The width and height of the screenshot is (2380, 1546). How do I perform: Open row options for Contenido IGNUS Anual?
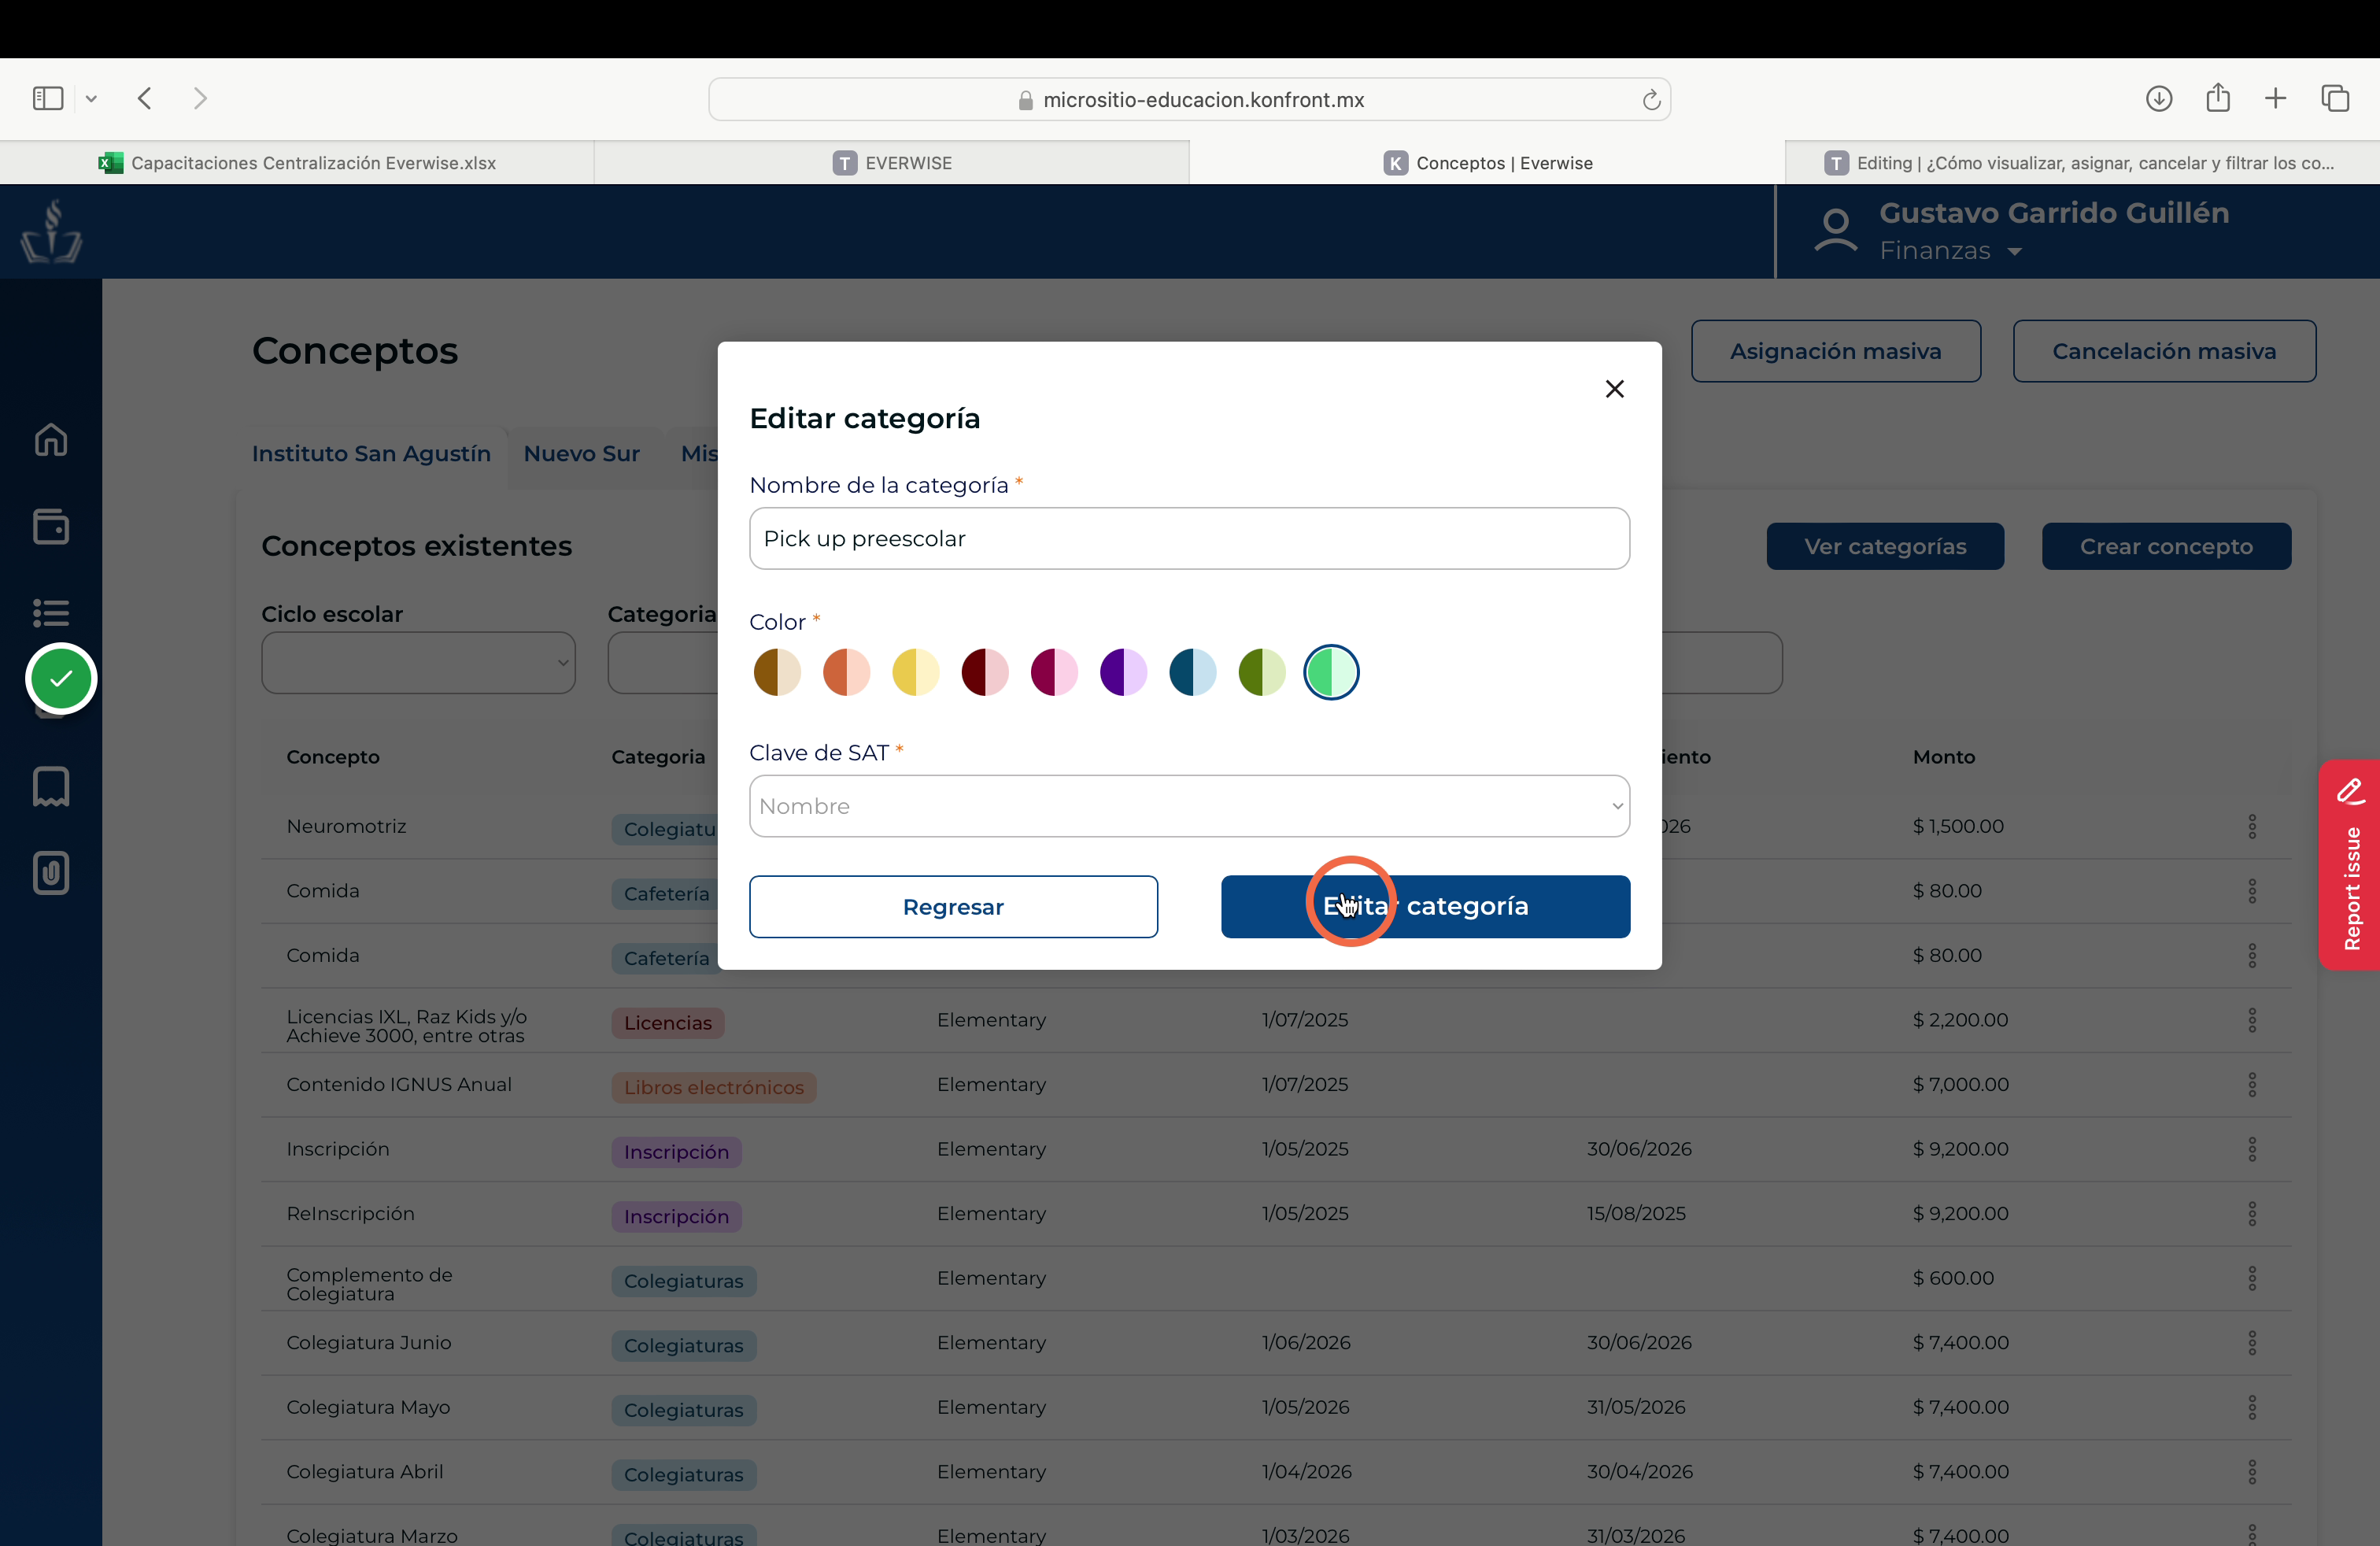pyautogui.click(x=2252, y=1084)
